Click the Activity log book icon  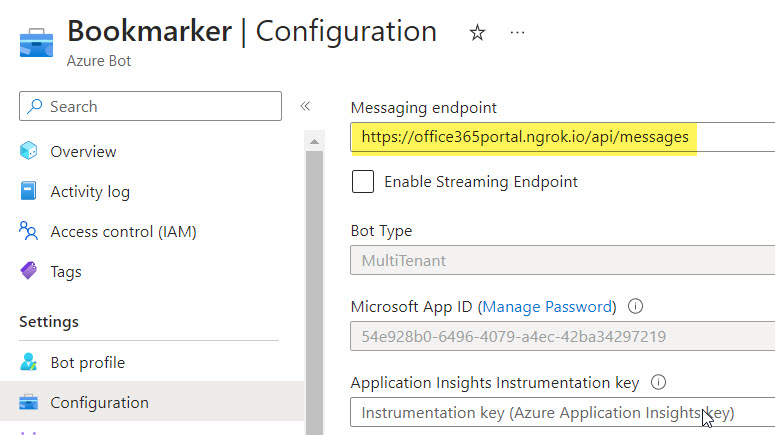[28, 191]
